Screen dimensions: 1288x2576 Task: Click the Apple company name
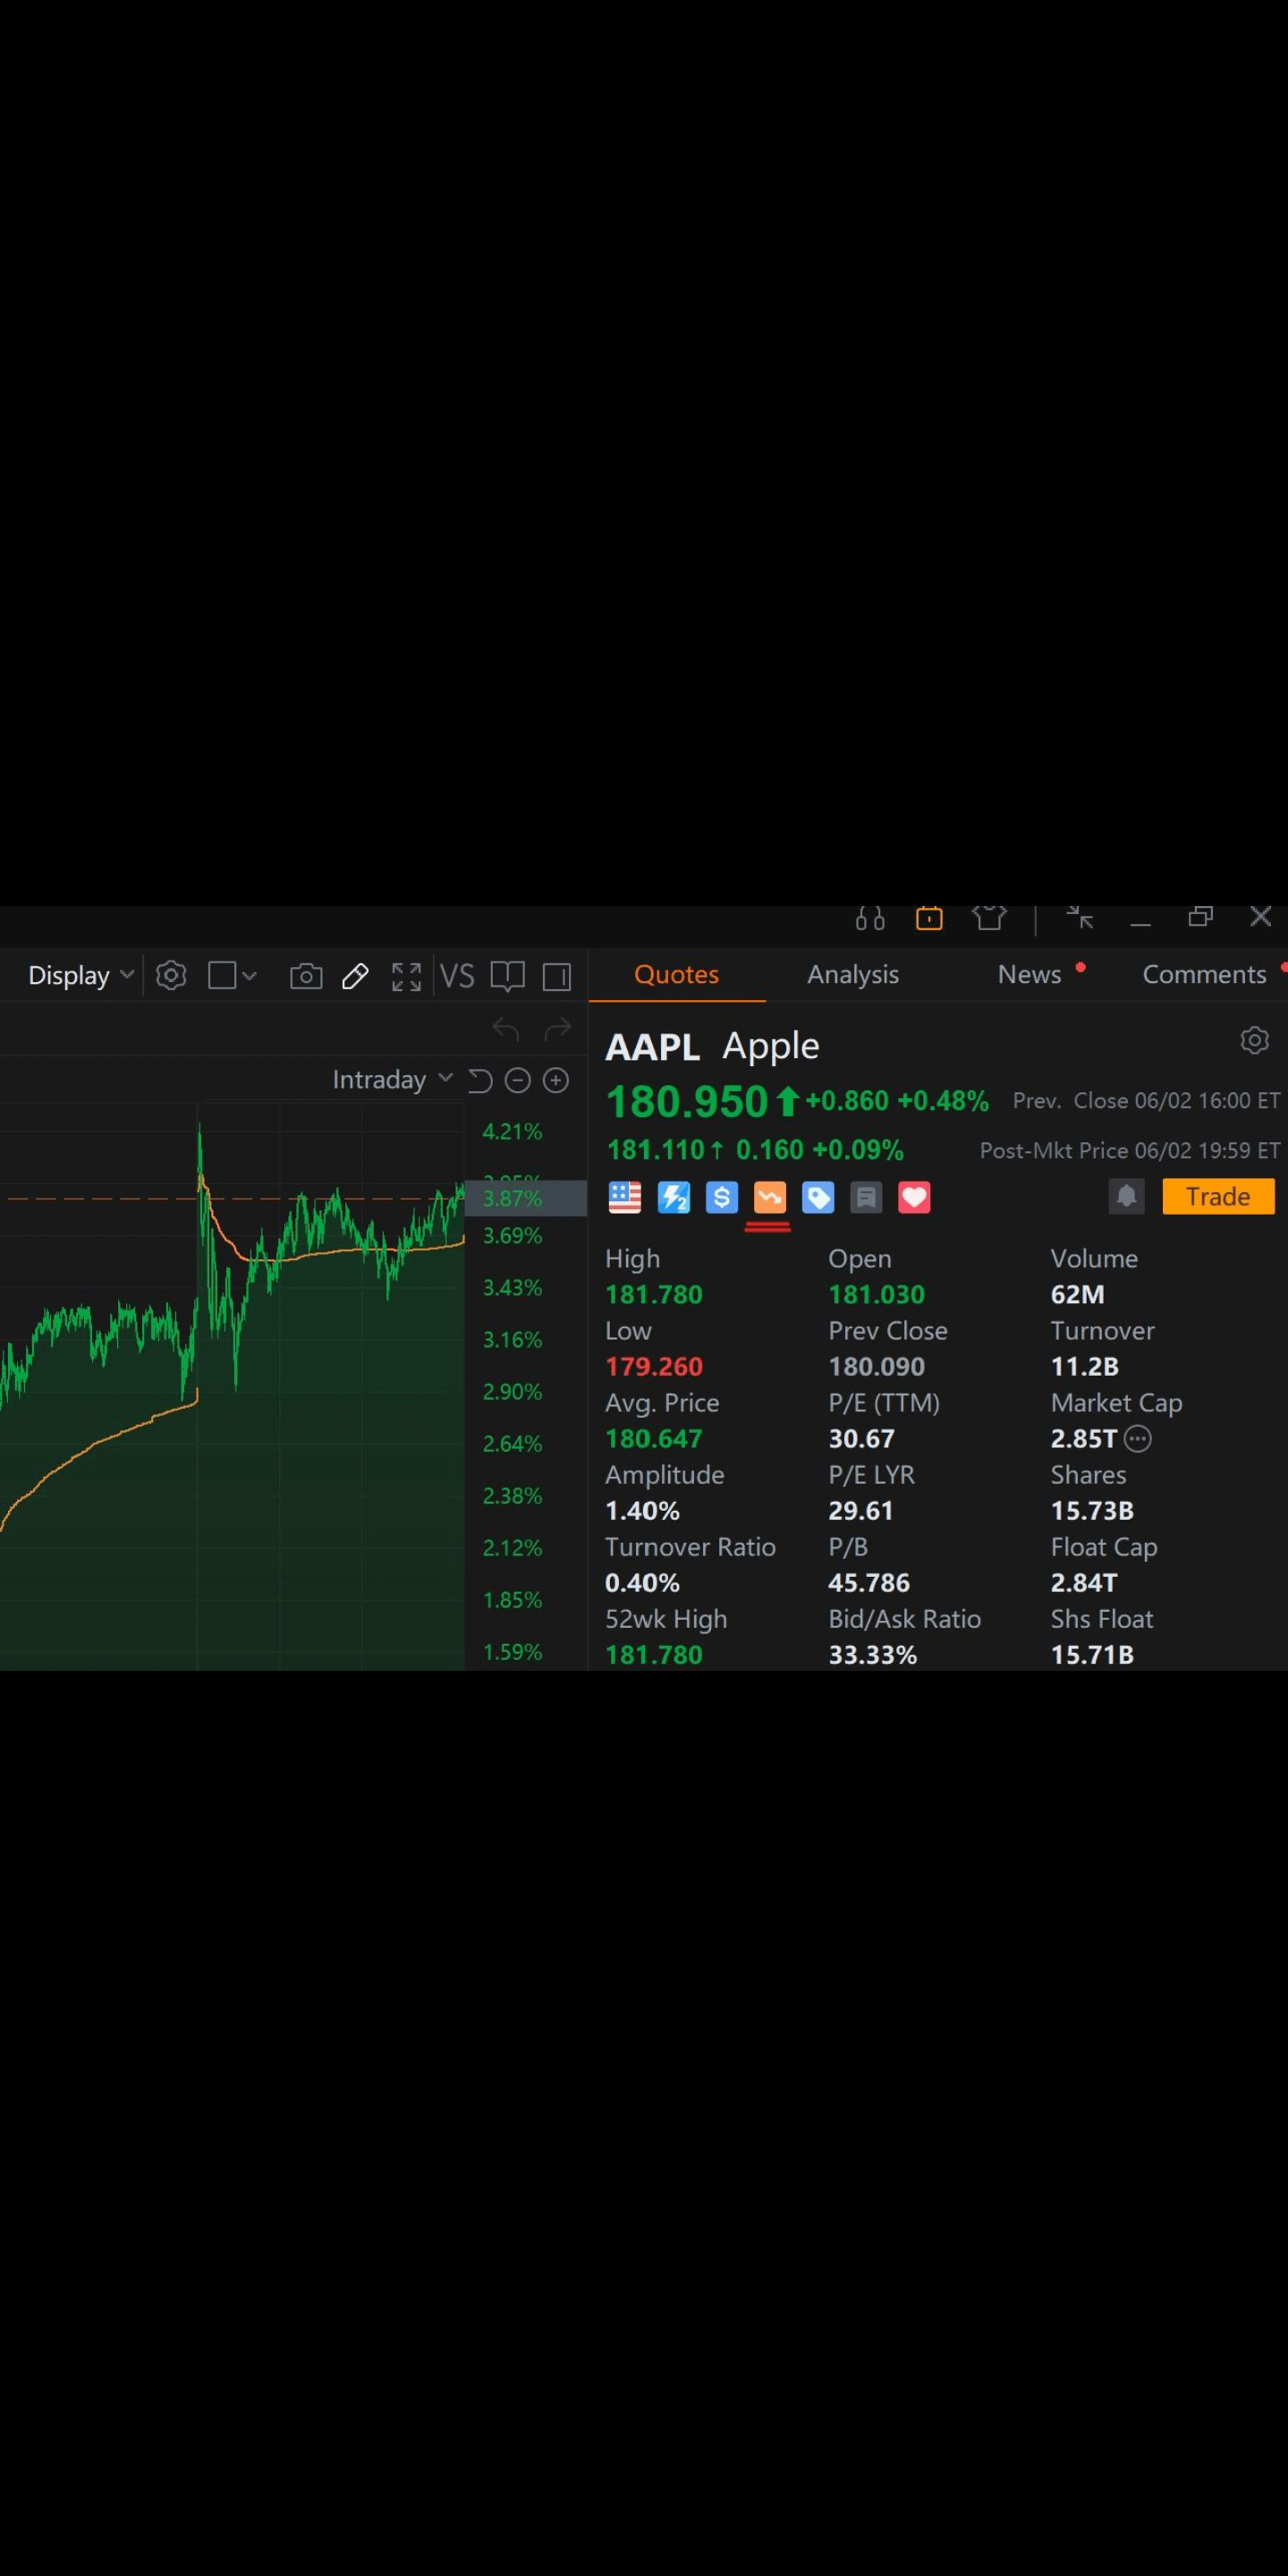click(x=771, y=1046)
